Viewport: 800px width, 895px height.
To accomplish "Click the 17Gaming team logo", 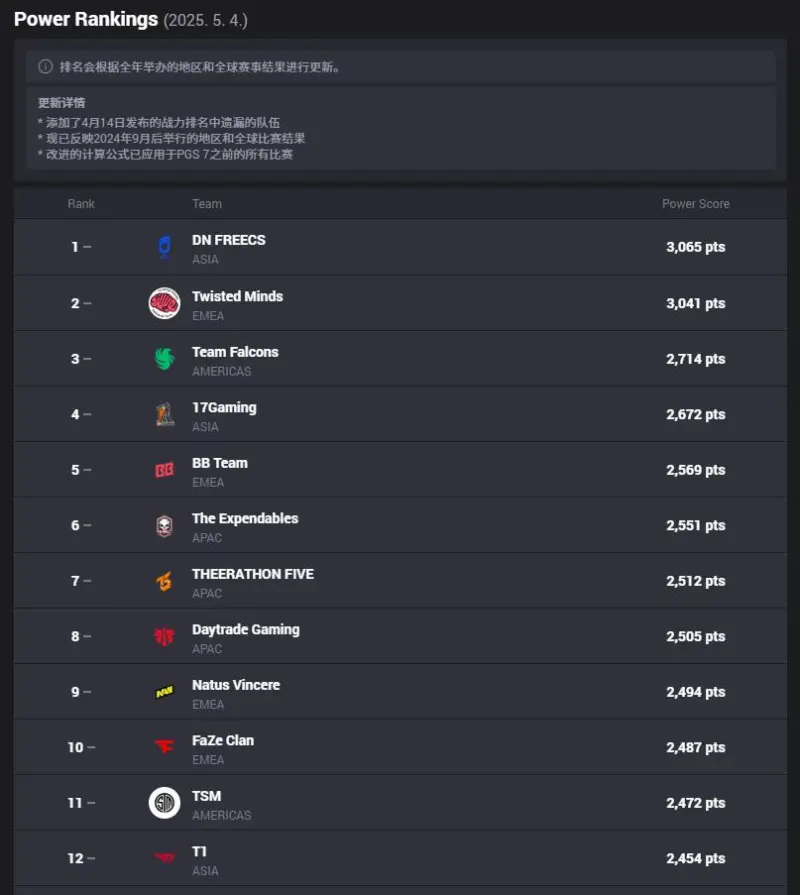I will [x=164, y=414].
